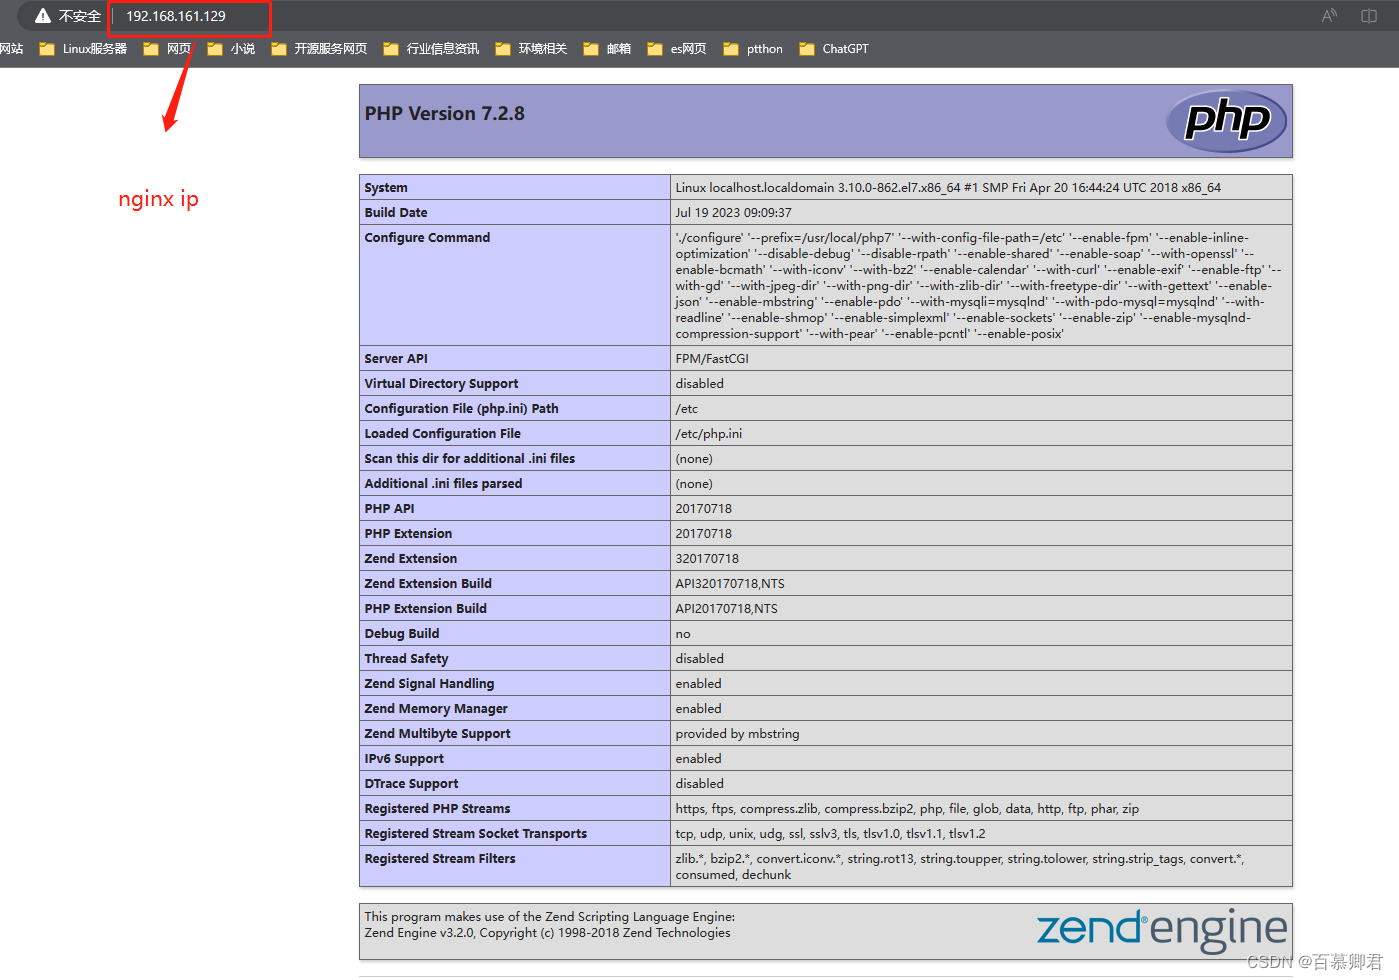
Task: Open the 邮箱 bookmark folder
Action: point(607,49)
